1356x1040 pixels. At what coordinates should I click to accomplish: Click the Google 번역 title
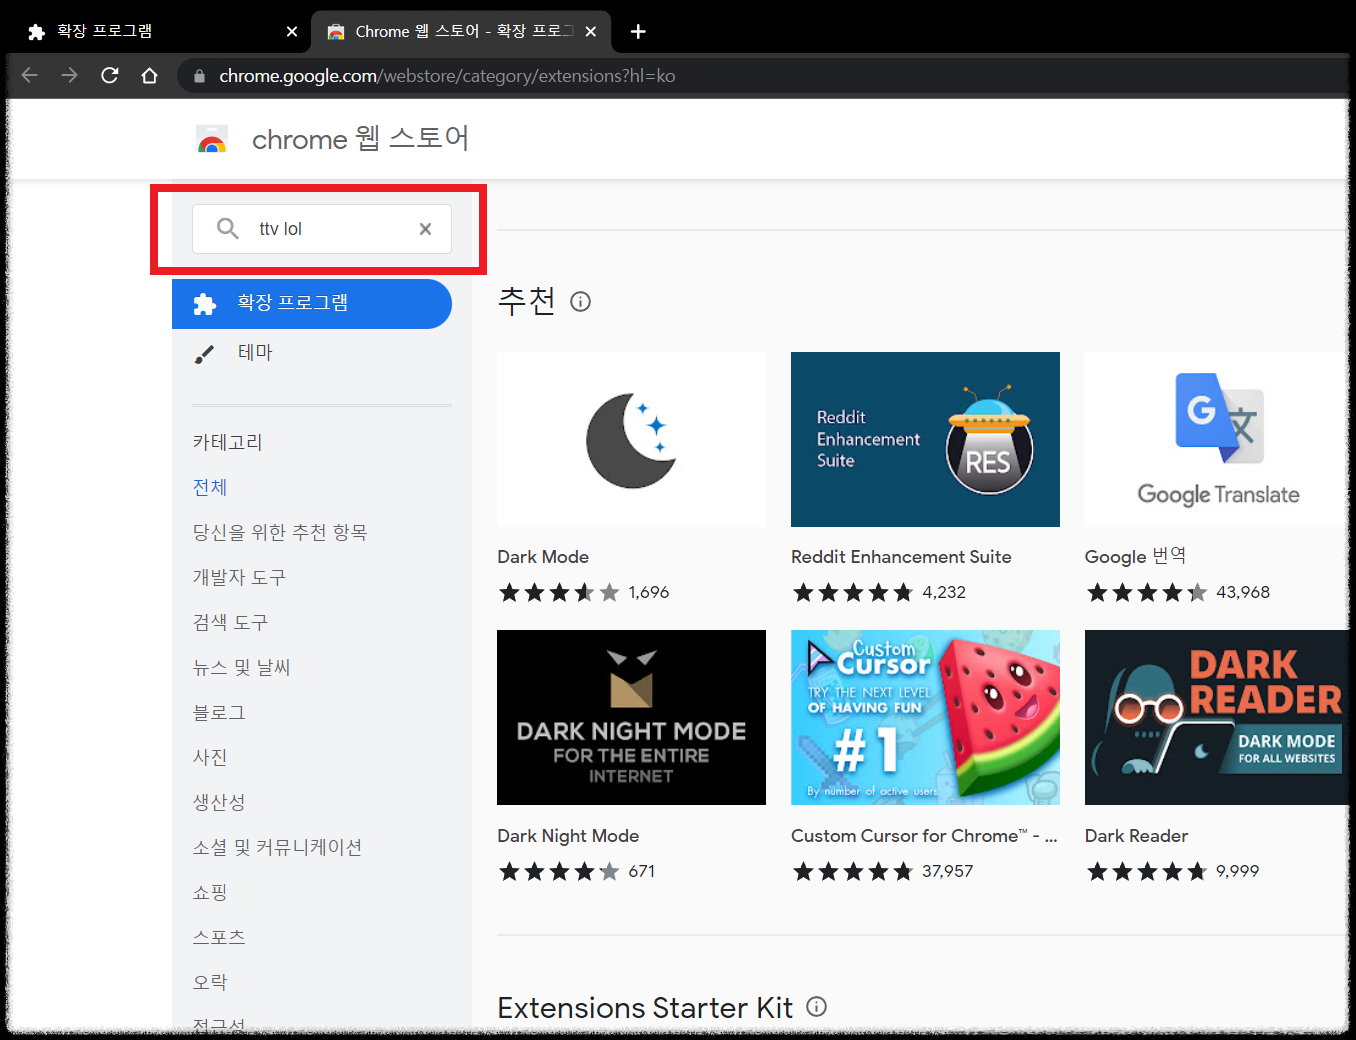tap(1135, 556)
